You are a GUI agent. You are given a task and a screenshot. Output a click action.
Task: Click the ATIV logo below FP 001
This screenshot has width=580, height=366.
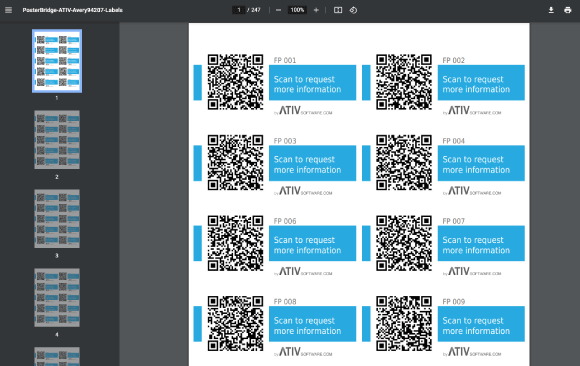303,111
